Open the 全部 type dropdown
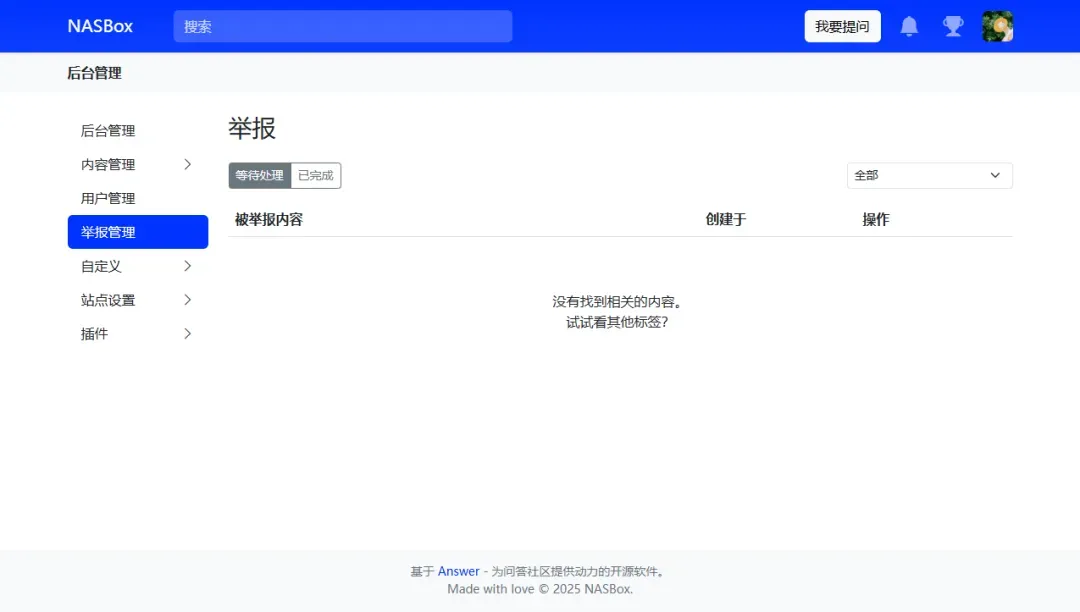The width and height of the screenshot is (1080, 612). click(929, 175)
